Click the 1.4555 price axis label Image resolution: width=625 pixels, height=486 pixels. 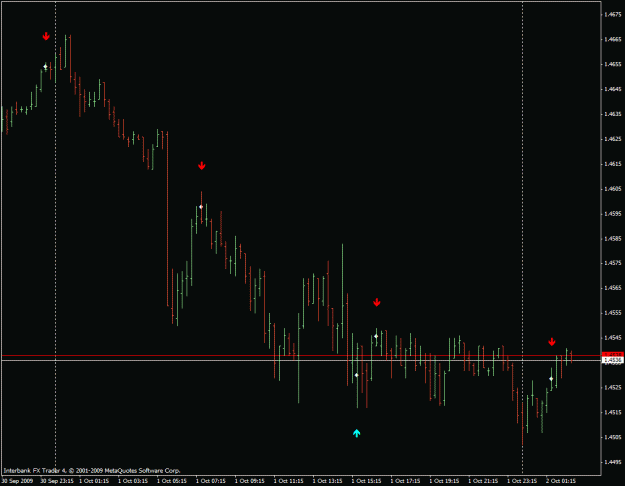(613, 313)
